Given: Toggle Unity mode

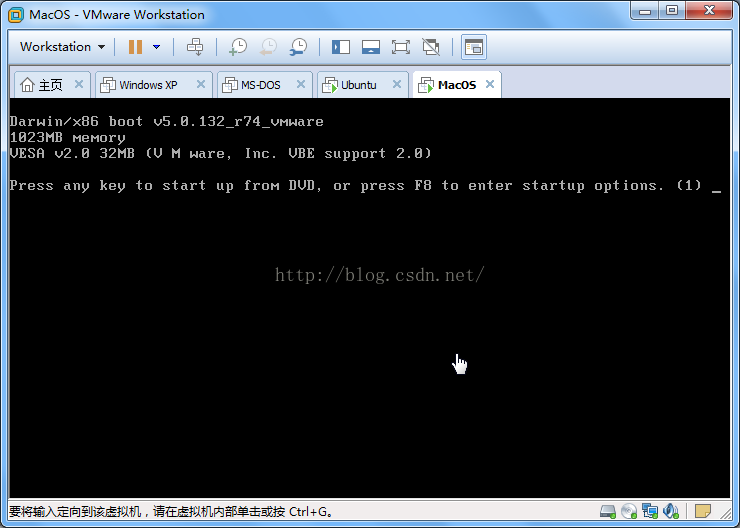Looking at the screenshot, I should point(431,47).
